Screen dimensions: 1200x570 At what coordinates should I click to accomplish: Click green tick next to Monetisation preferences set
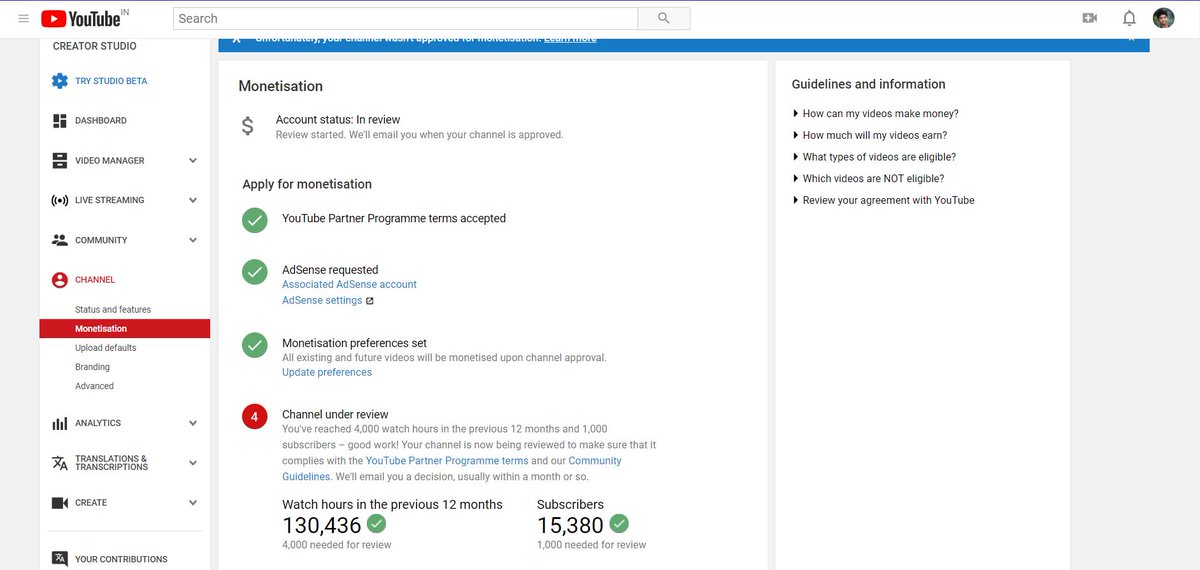(x=255, y=345)
